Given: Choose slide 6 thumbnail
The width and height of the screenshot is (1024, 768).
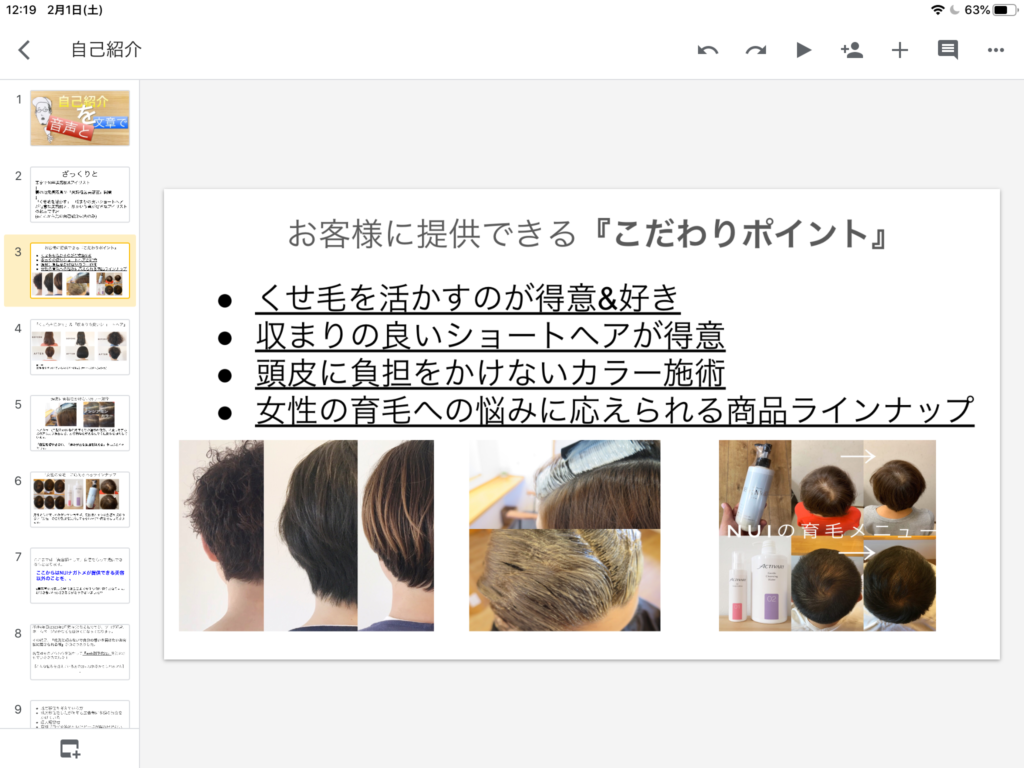Looking at the screenshot, I should coord(80,499).
